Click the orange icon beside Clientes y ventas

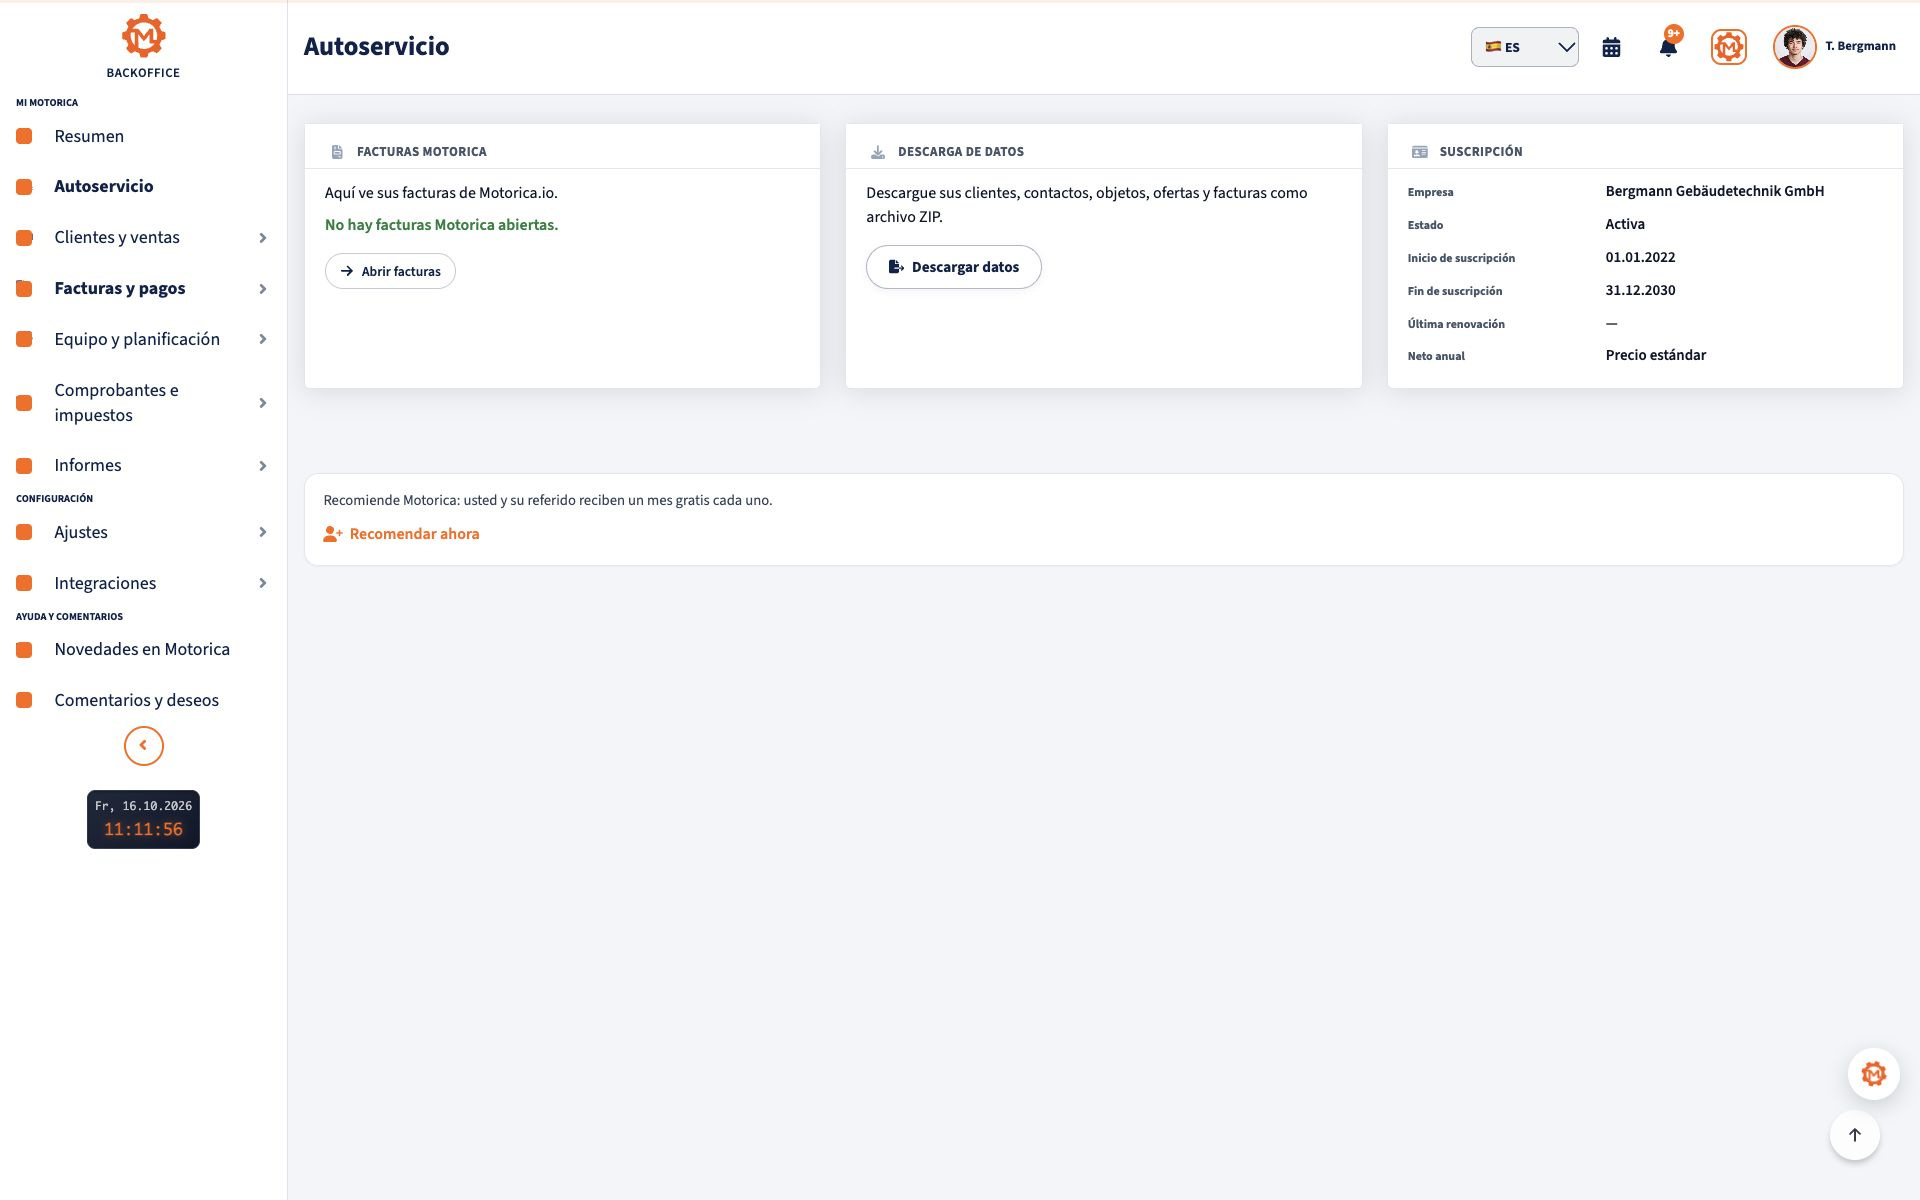coord(24,238)
